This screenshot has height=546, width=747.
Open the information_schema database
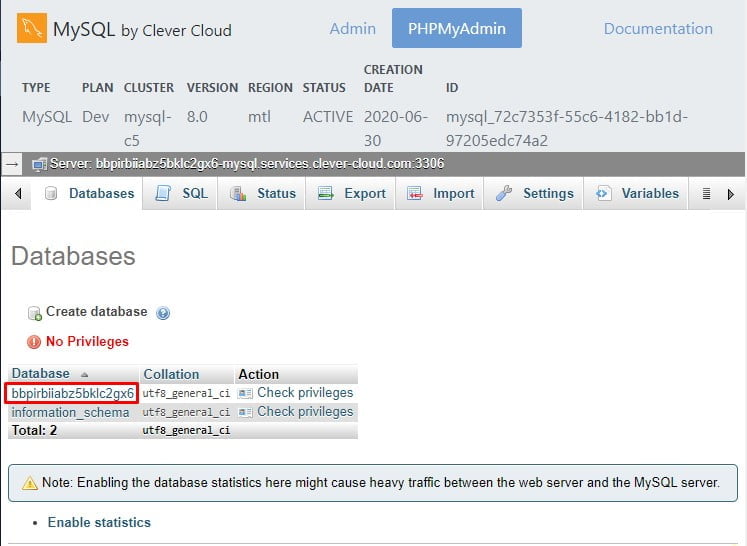click(x=70, y=412)
